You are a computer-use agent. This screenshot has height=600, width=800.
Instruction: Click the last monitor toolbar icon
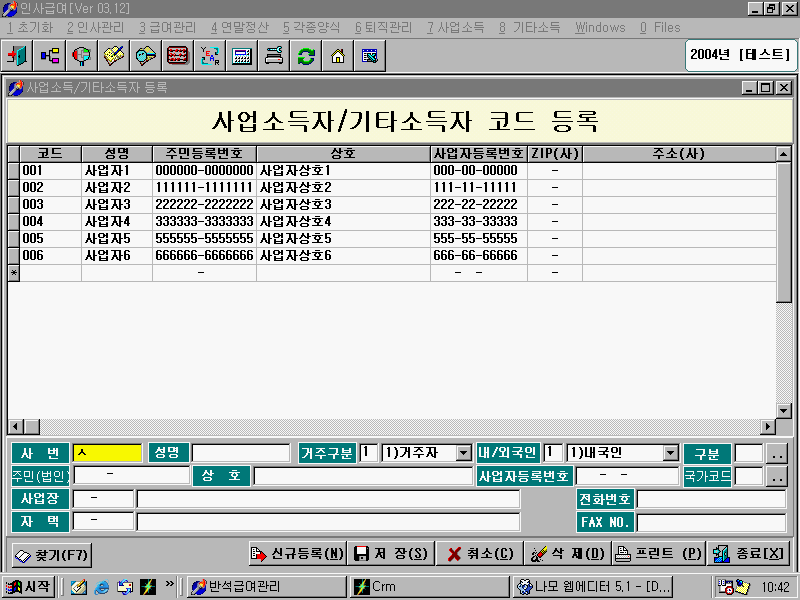367,57
